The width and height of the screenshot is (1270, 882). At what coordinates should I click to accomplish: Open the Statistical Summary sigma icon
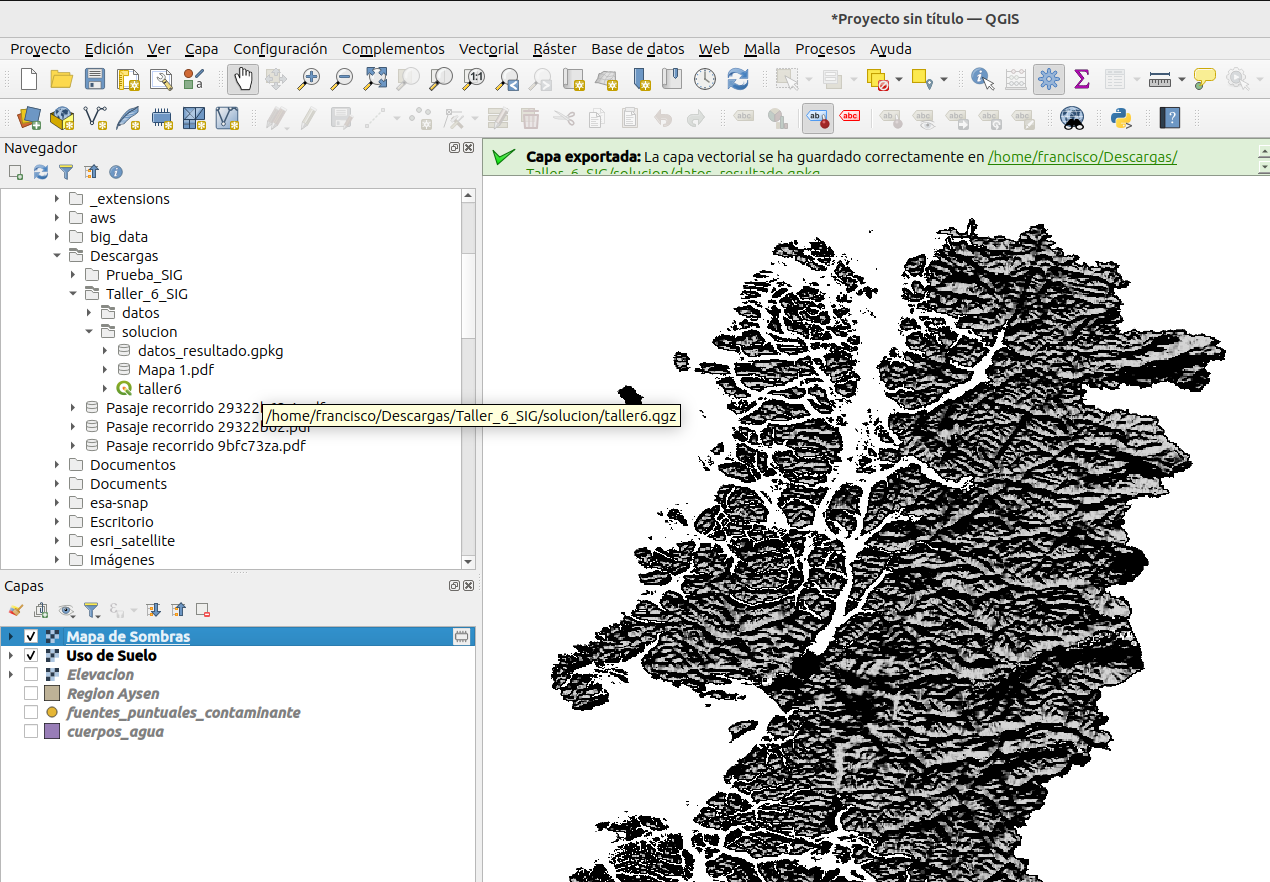click(x=1081, y=79)
